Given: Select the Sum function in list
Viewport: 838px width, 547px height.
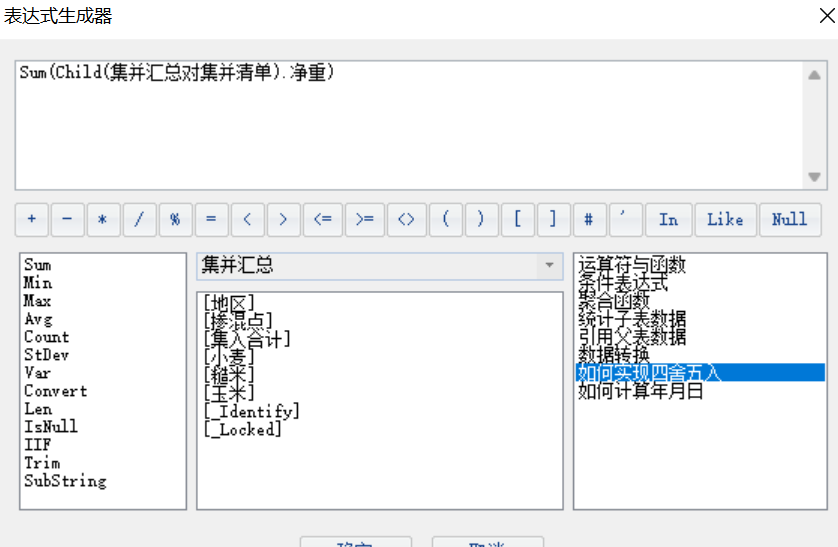Looking at the screenshot, I should click(x=38, y=265).
